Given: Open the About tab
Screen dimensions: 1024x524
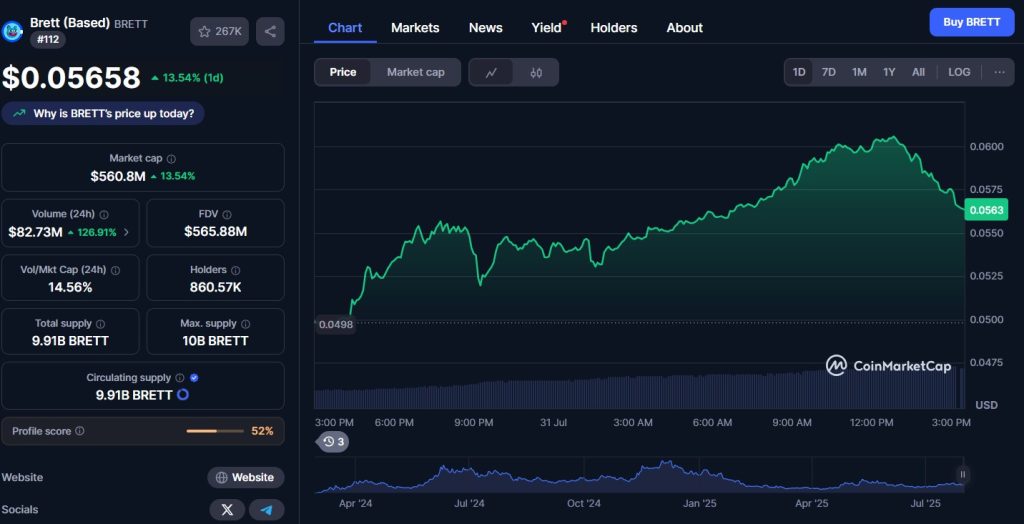Looking at the screenshot, I should (x=684, y=28).
